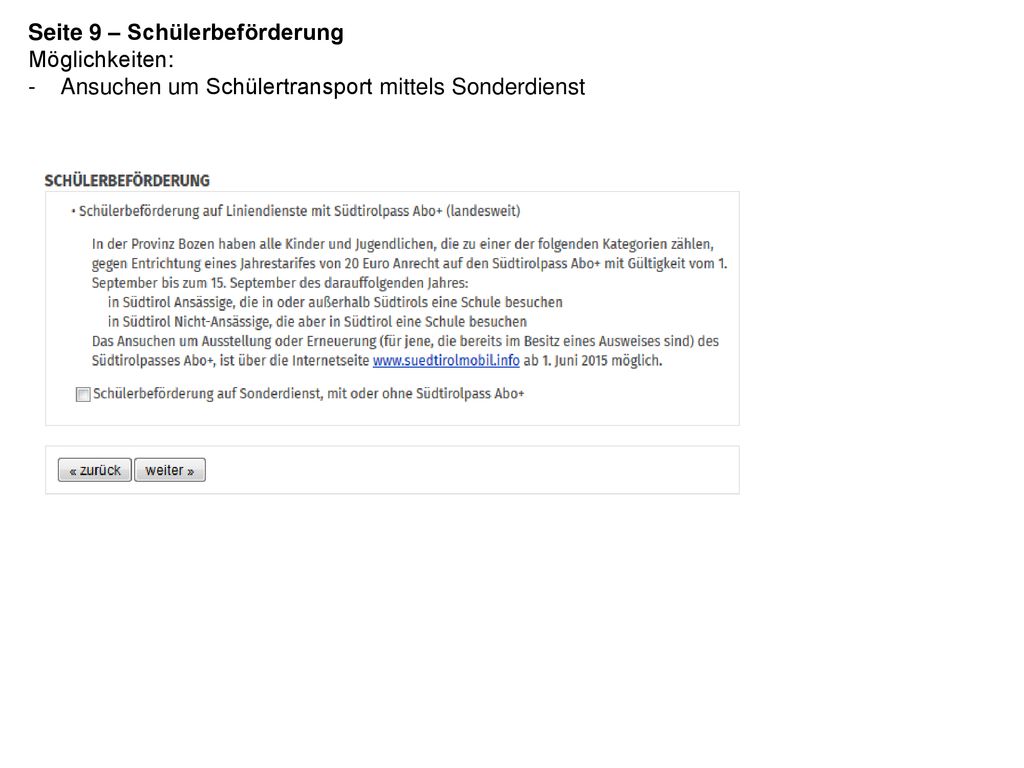Click the 'Seite 9 – Schülerbeförderung' title
This screenshot has height=768, width=1024.
click(185, 32)
